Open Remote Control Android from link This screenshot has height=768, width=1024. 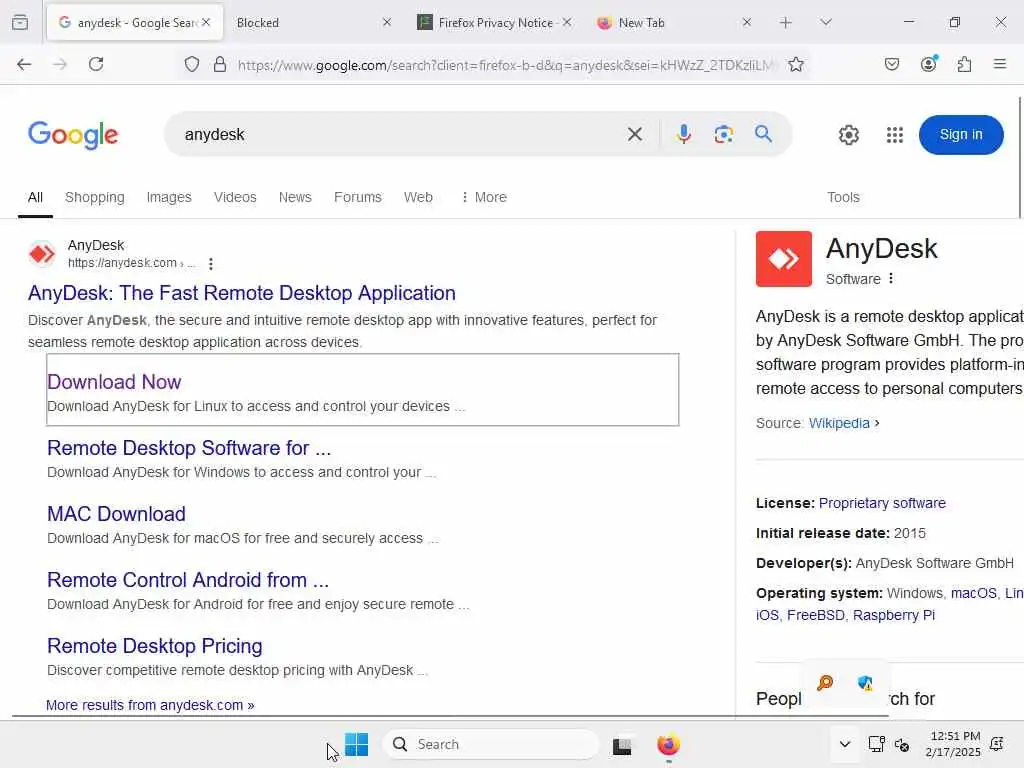click(x=188, y=579)
